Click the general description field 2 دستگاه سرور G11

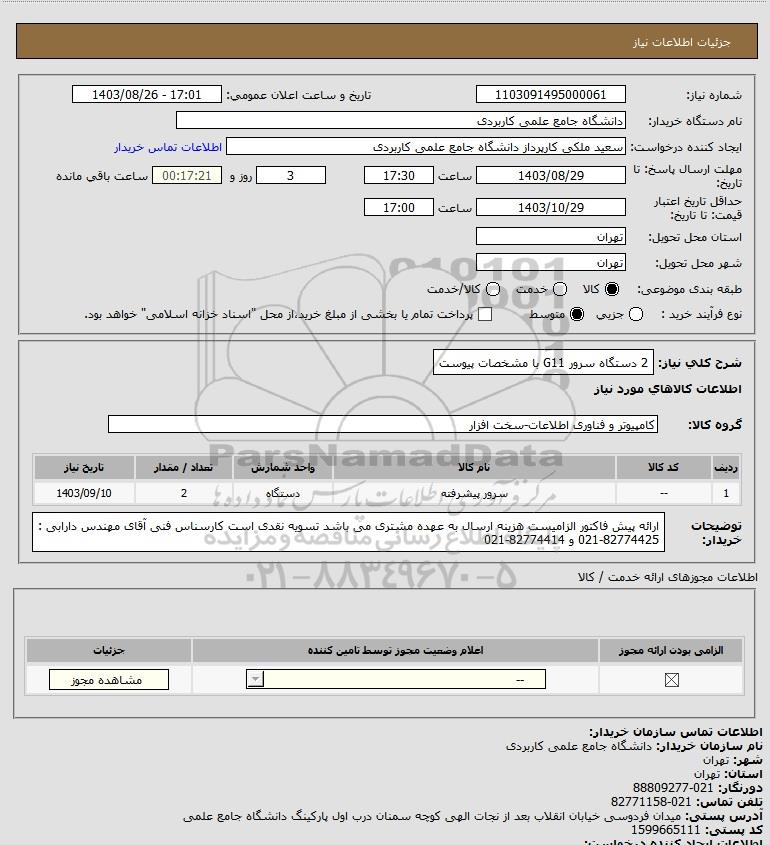pos(543,363)
